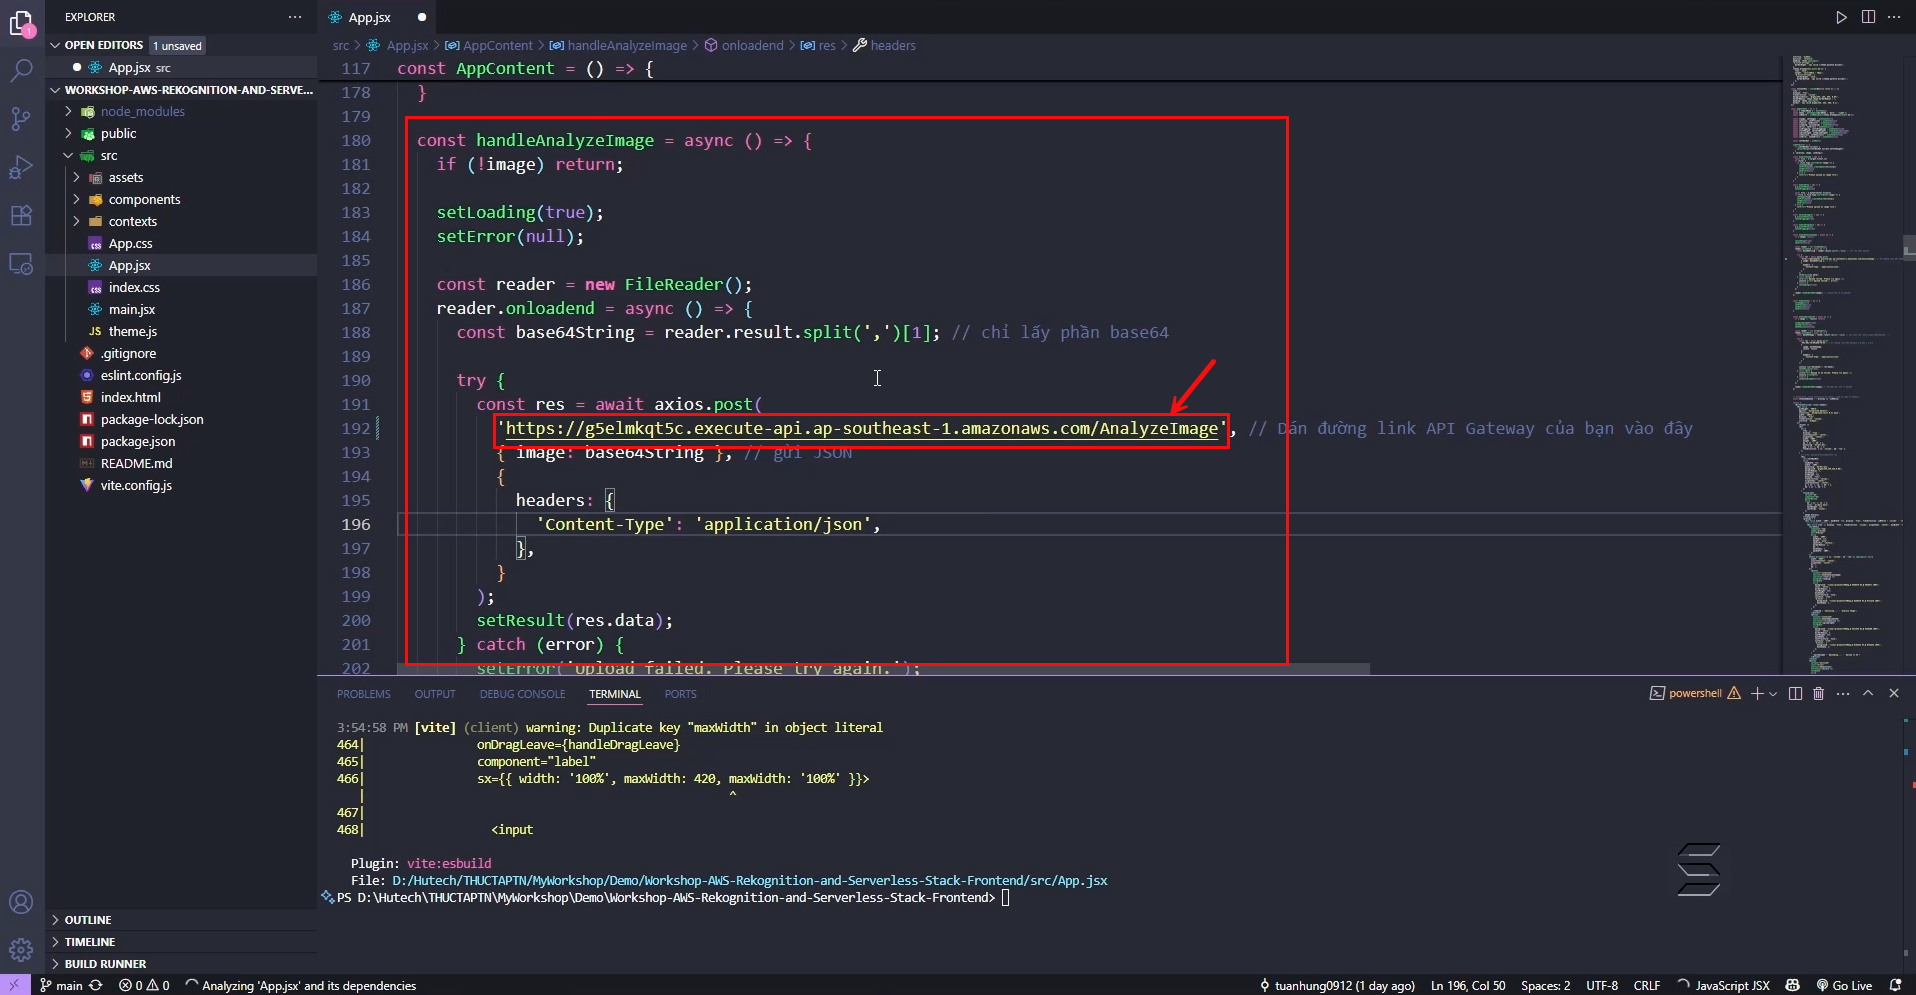
Task: Click the Go Live server button
Action: tap(1844, 985)
